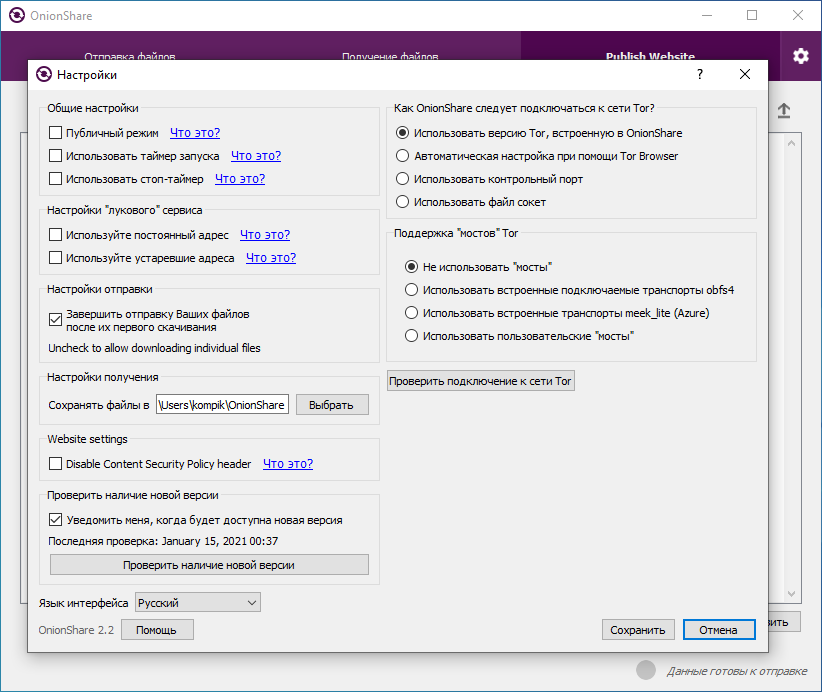Click the main window scrollbar down arrow
Screen dimensions: 822x692
click(x=792, y=593)
